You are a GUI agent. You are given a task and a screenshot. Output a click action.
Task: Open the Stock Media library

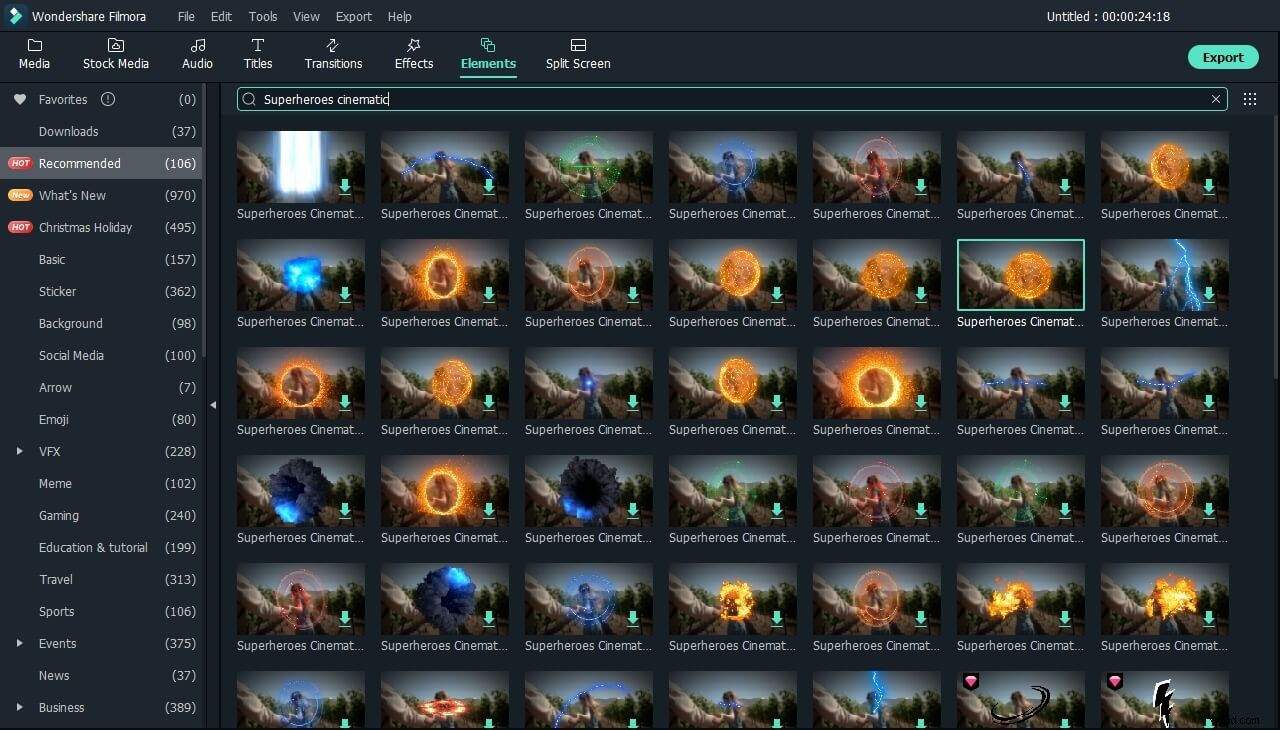tap(115, 54)
